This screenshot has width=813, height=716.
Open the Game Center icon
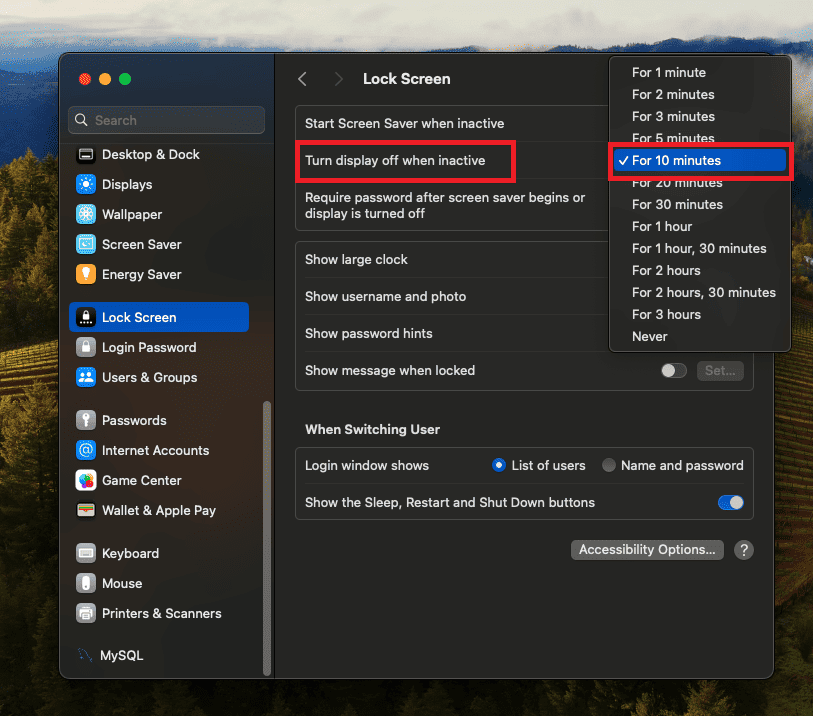[86, 481]
